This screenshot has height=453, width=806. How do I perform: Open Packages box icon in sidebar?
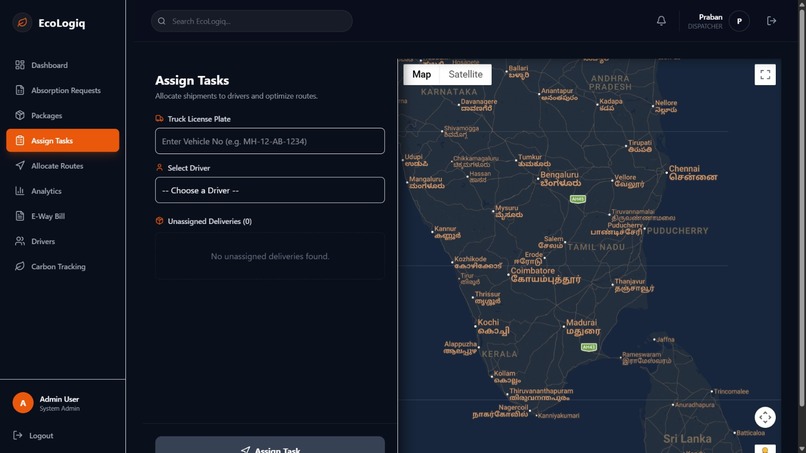click(x=20, y=115)
